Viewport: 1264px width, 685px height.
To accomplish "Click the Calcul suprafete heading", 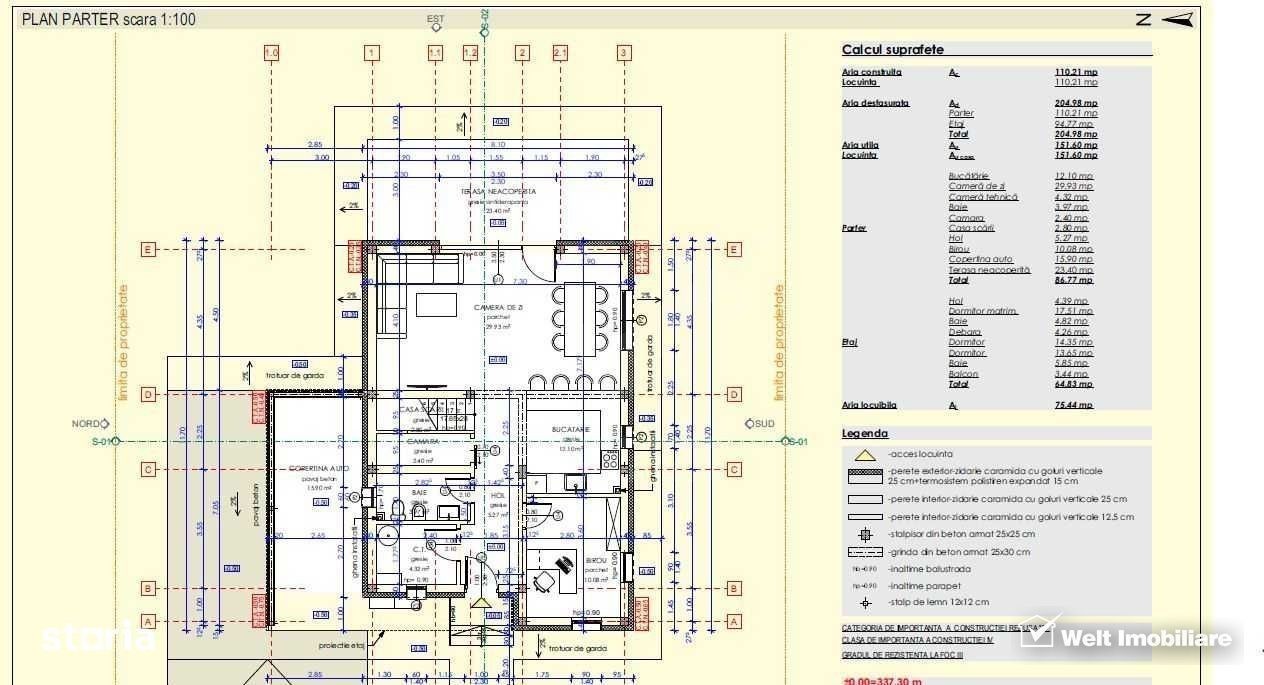I will [892, 50].
